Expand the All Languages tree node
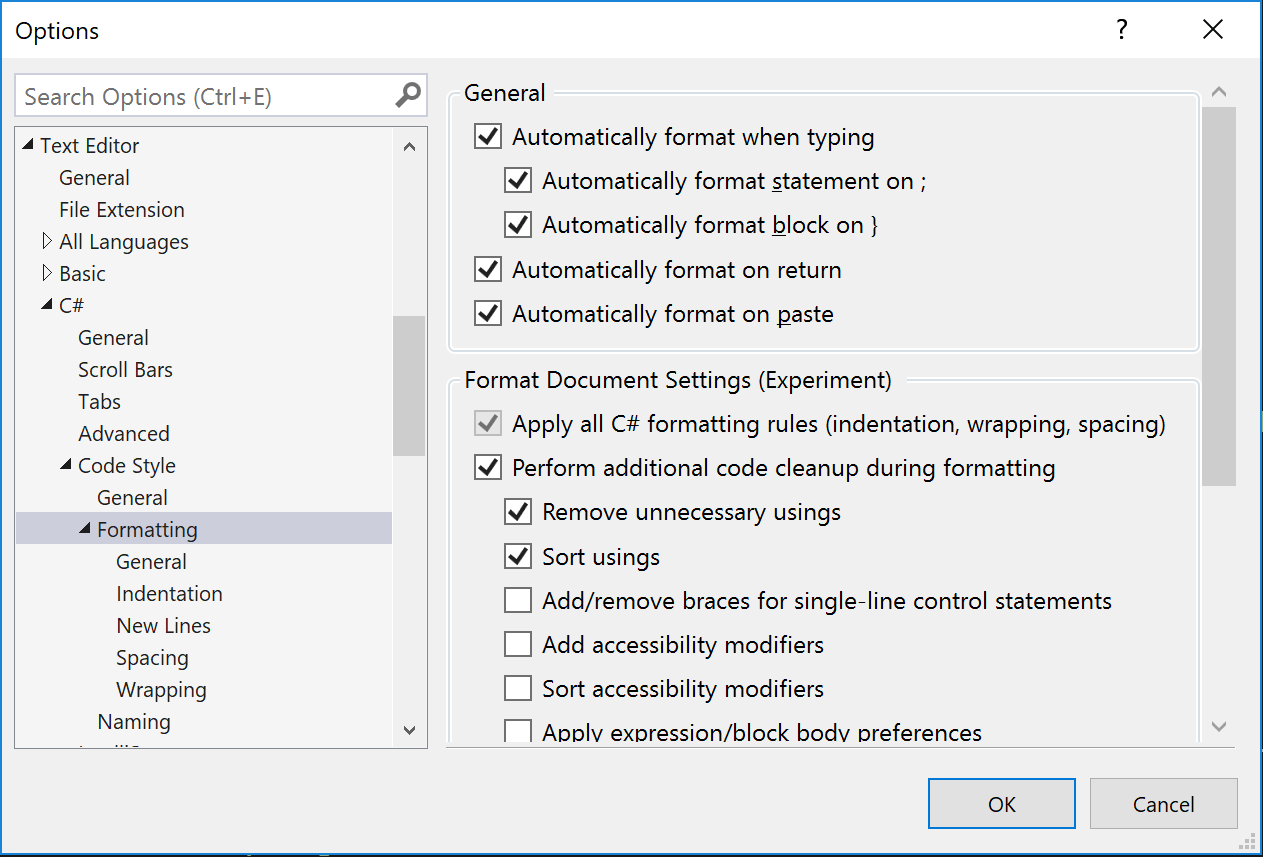The width and height of the screenshot is (1263, 857). (x=47, y=241)
